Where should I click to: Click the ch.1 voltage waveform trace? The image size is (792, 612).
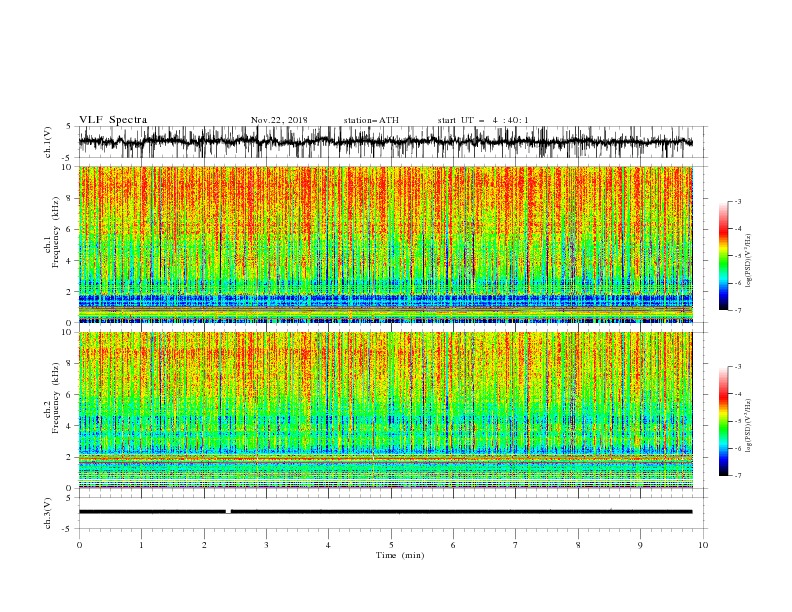385,142
